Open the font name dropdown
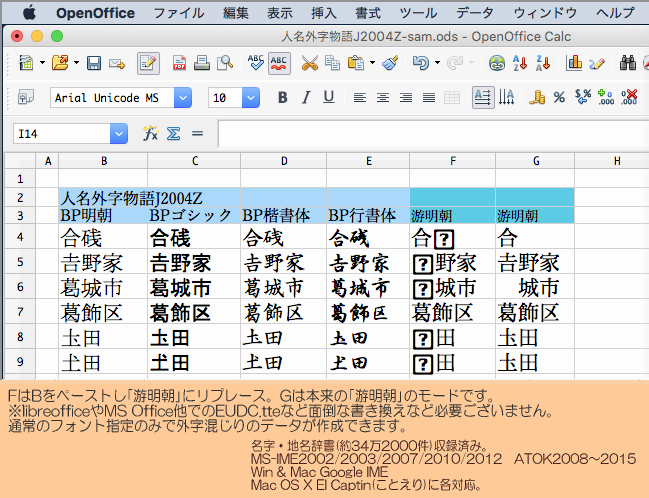649x498 pixels. [183, 98]
